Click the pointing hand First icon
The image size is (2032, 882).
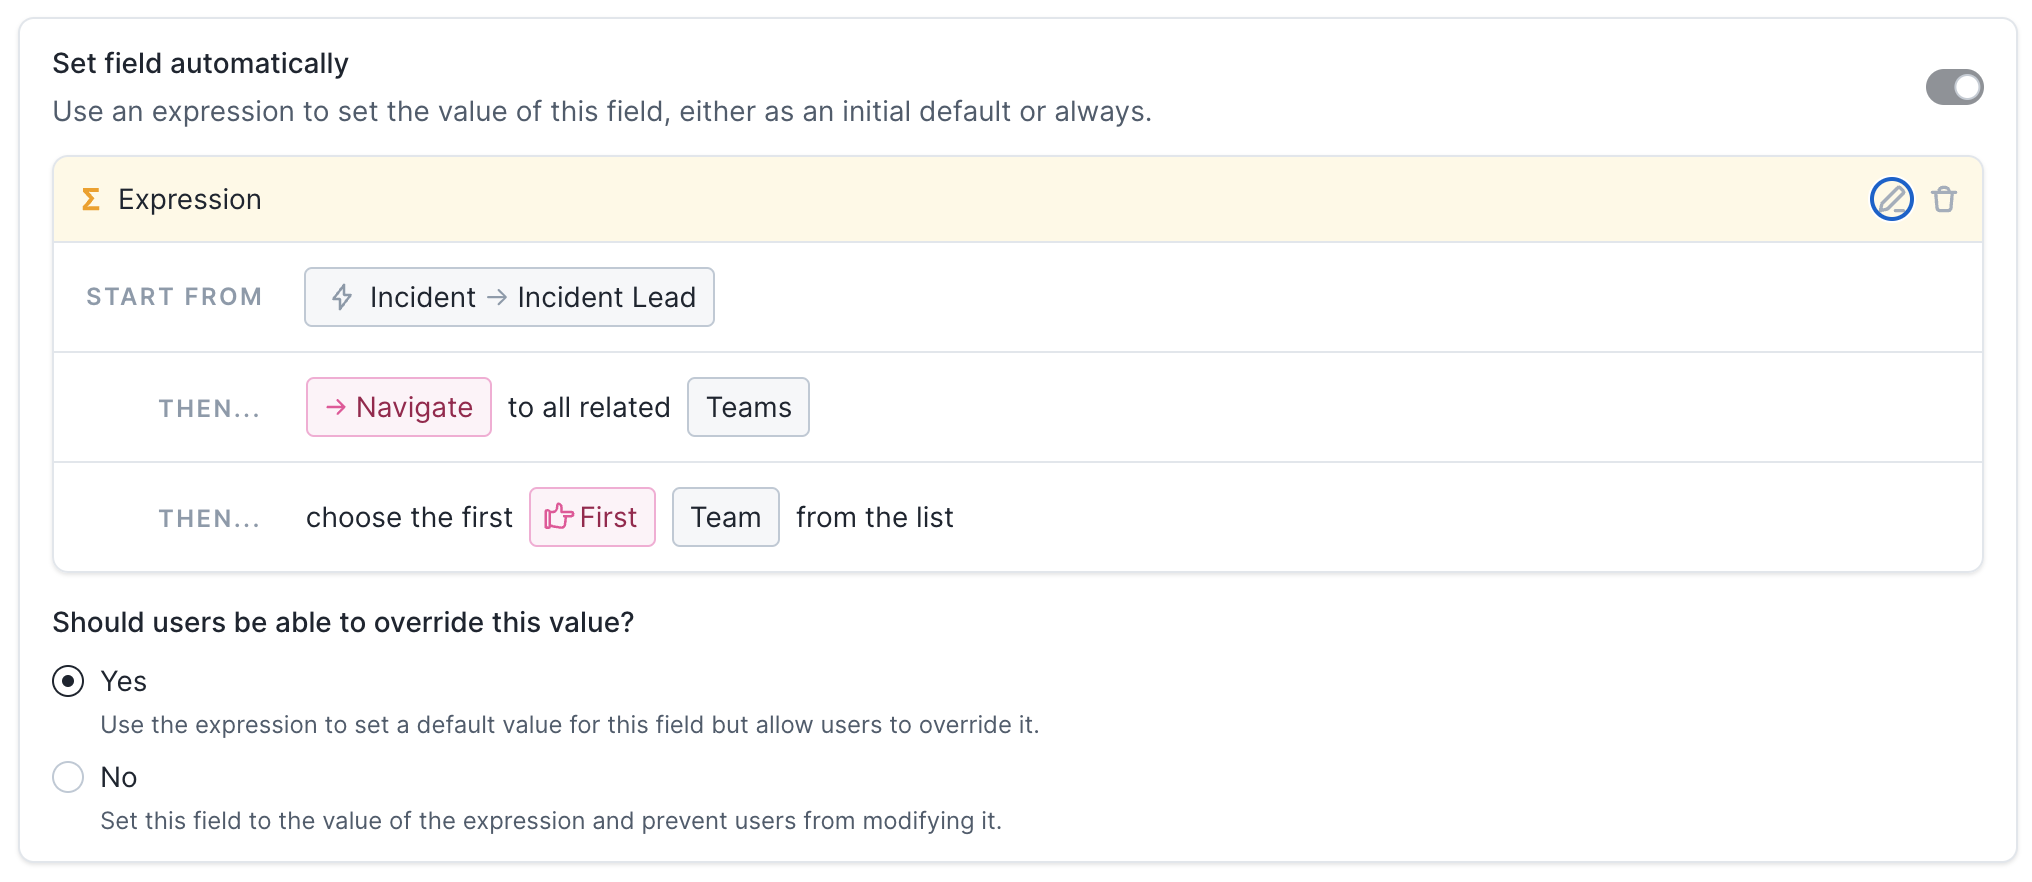coord(558,517)
